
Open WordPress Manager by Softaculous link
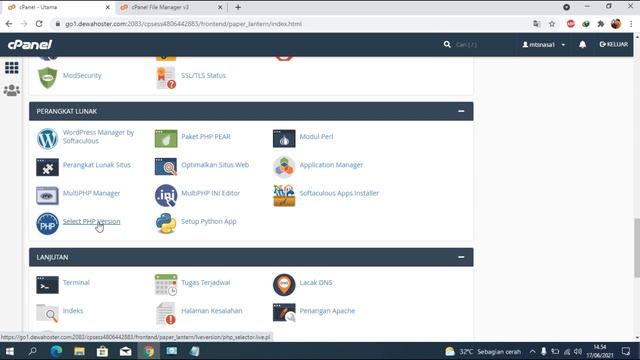tap(98, 136)
